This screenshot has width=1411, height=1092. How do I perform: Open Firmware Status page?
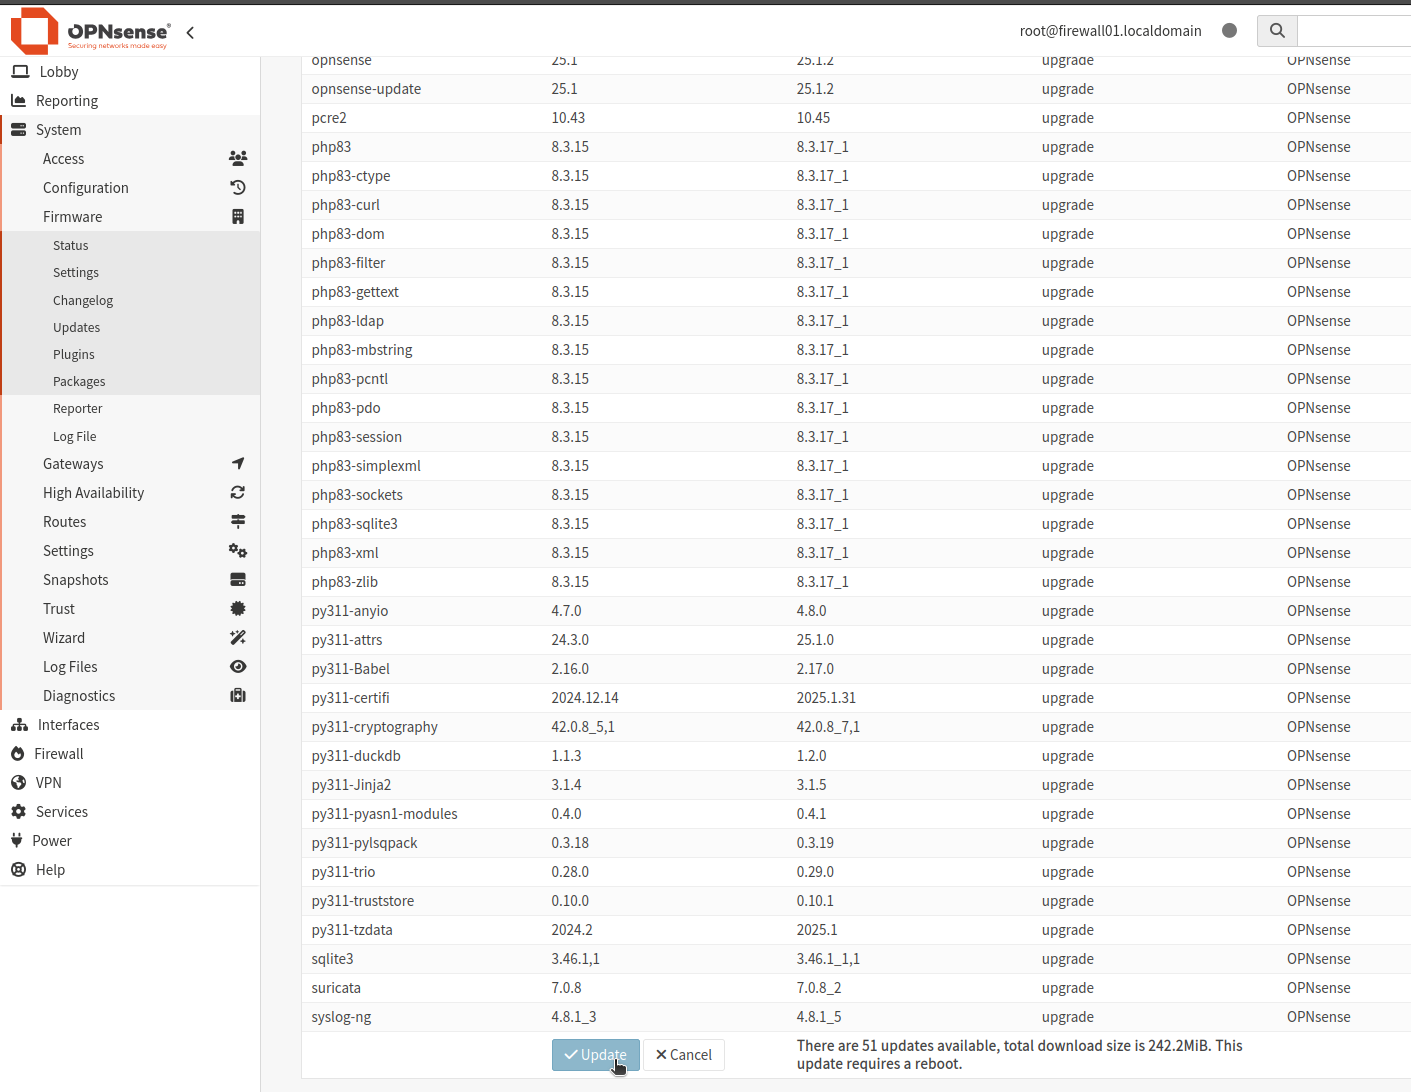[x=71, y=246]
